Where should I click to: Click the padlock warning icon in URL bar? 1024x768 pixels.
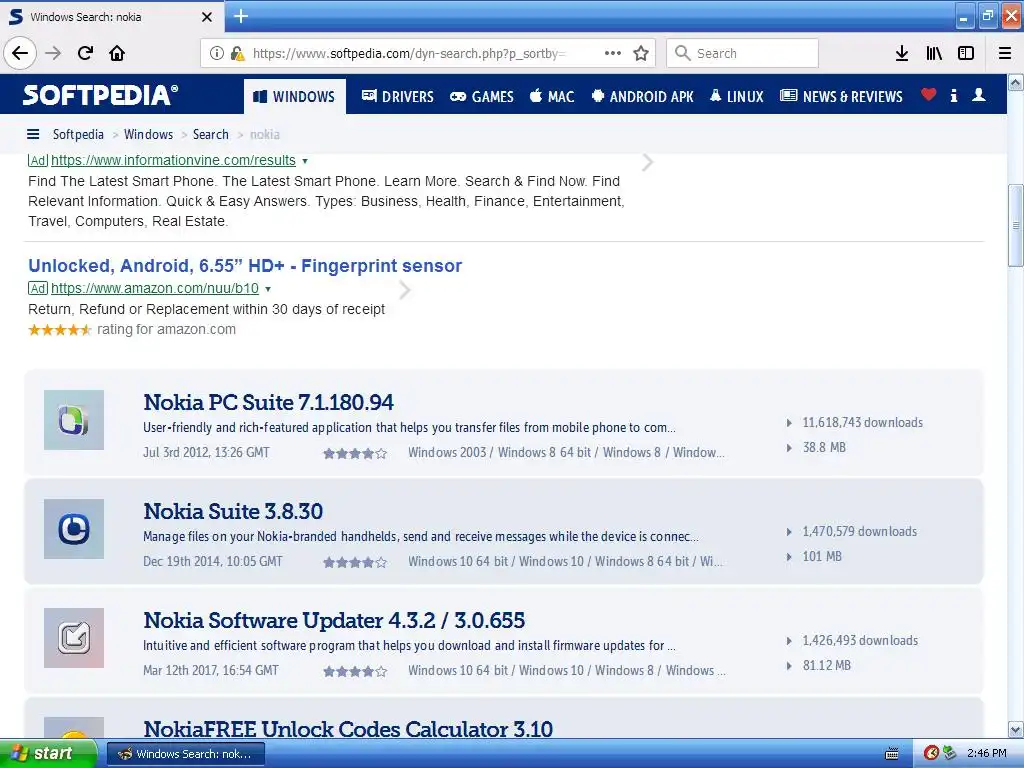[238, 53]
